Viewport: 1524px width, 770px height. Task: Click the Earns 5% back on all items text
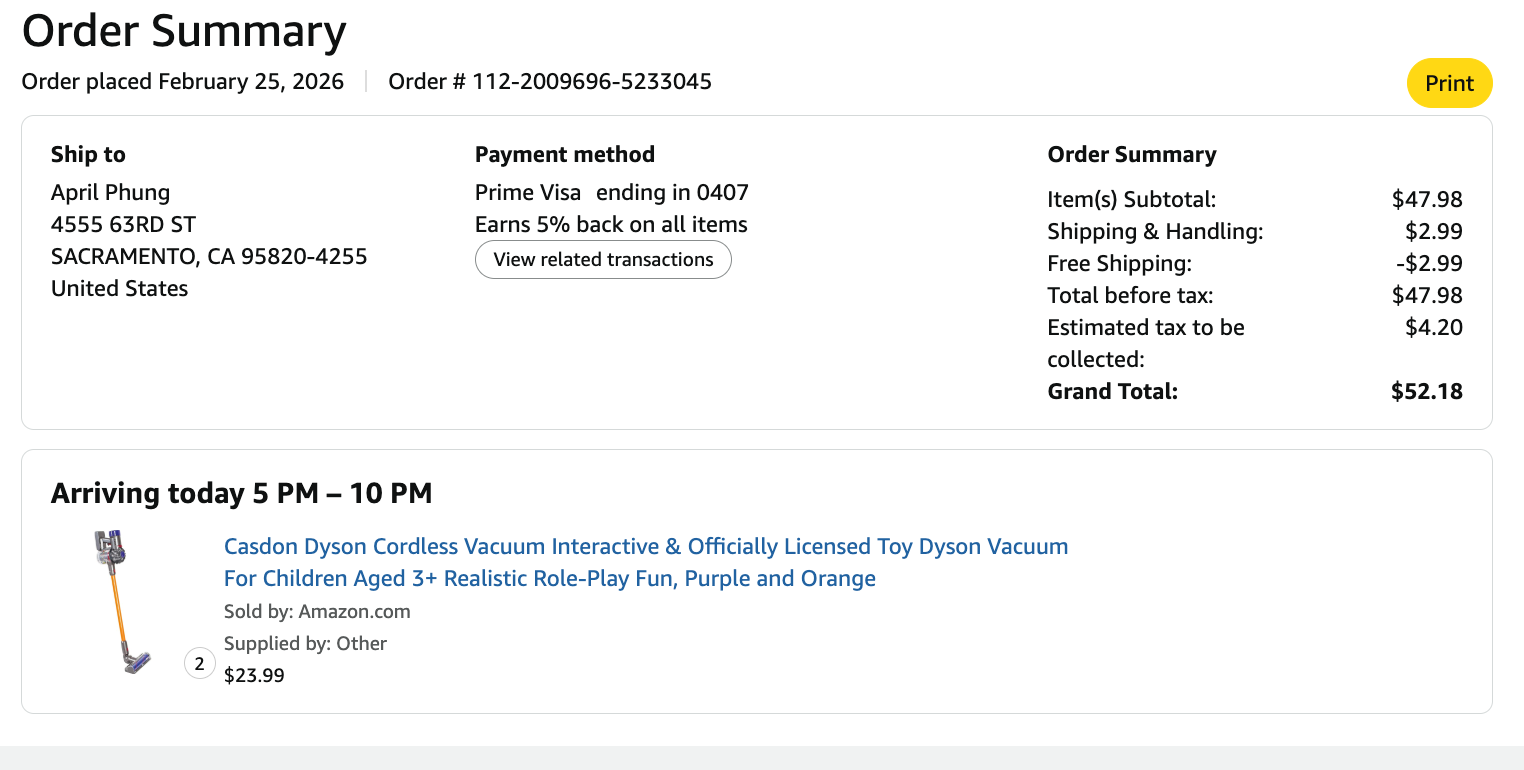[611, 225]
